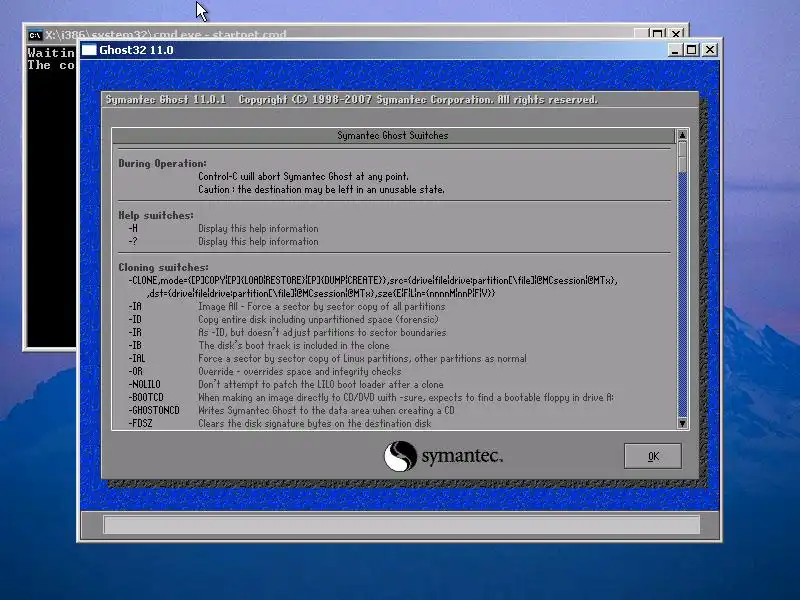Click 'Symantec Ghost Switches' panel title
Screen dimensions: 800x600
click(x=392, y=135)
